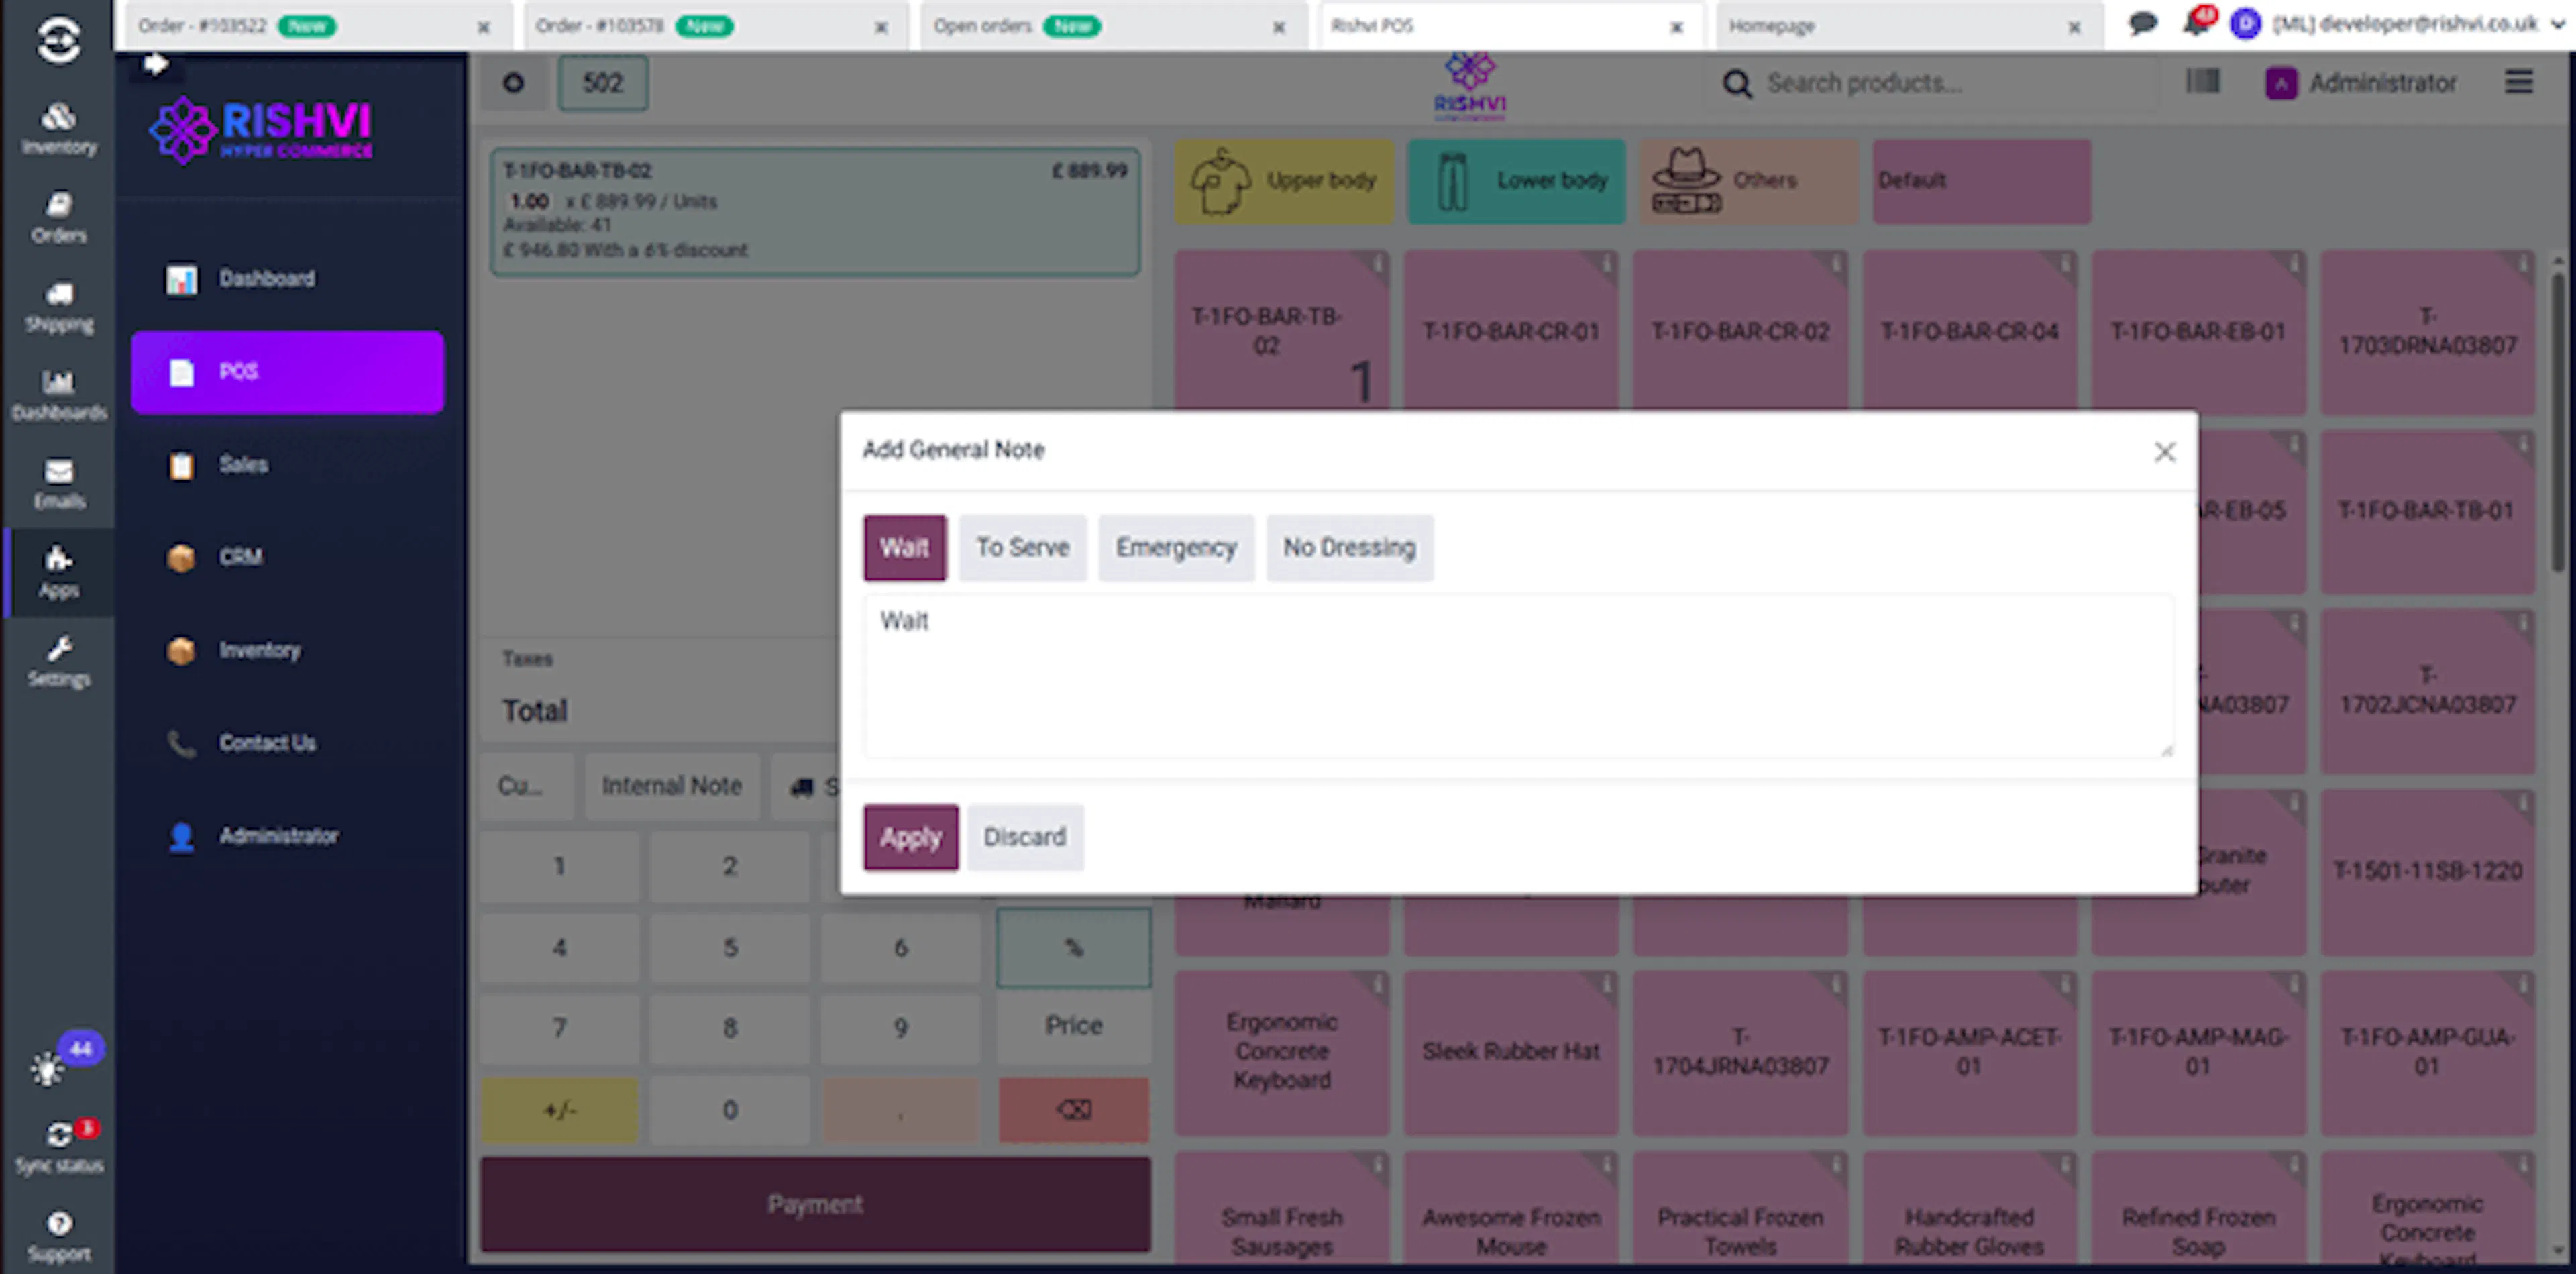Viewport: 2576px width, 1274px height.
Task: Open Inventory in the far-left icon rail
Action: (59, 129)
